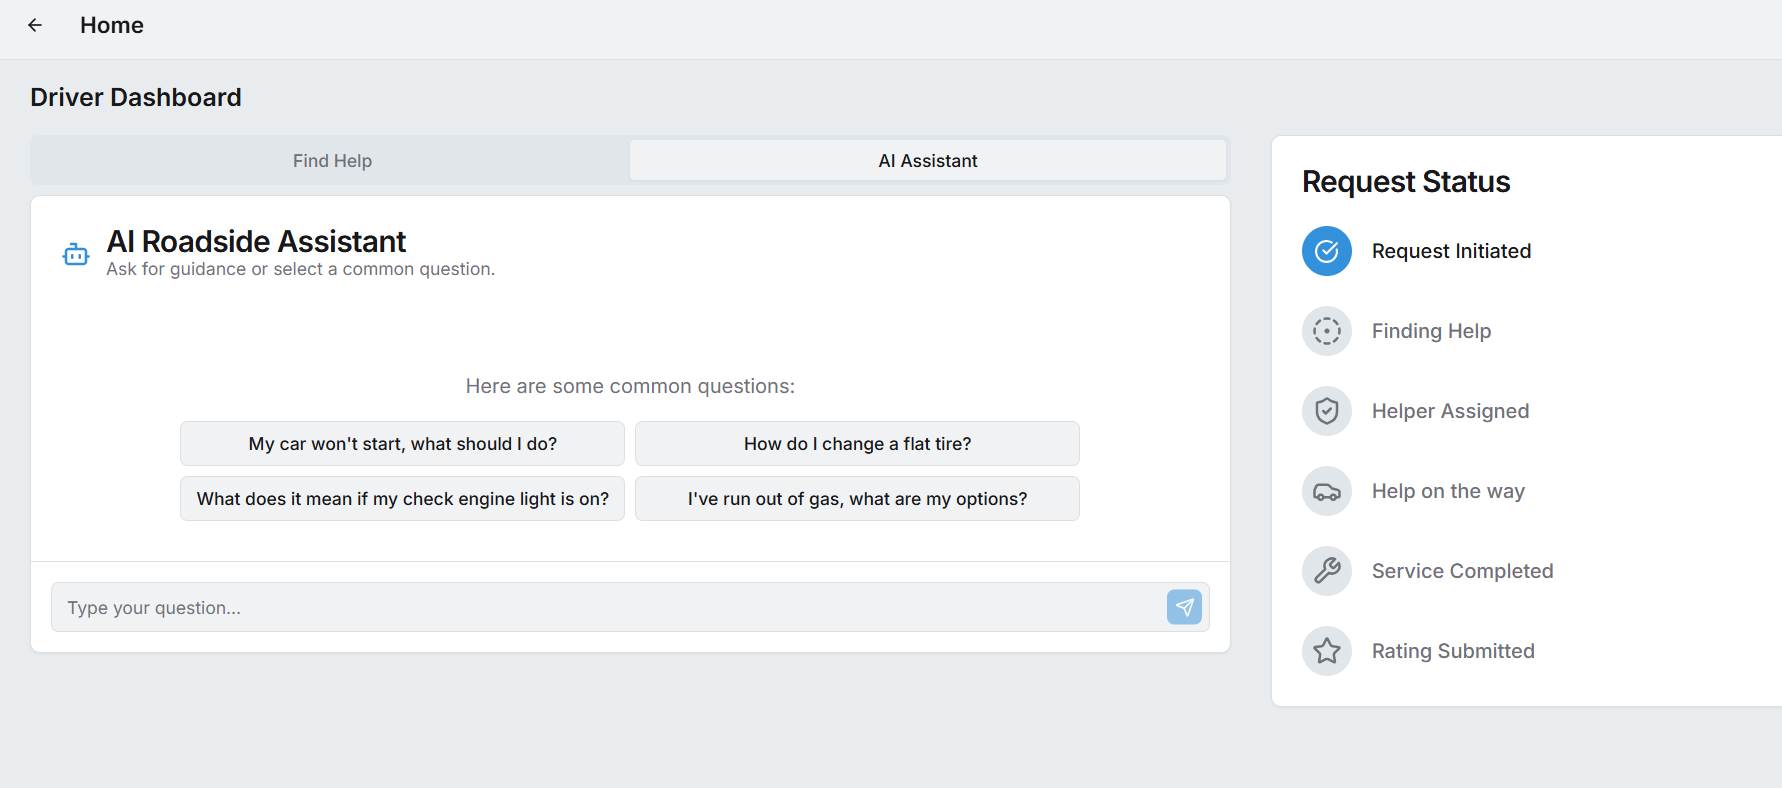1782x788 pixels.
Task: Click the robot assistant icon
Action: click(x=76, y=255)
